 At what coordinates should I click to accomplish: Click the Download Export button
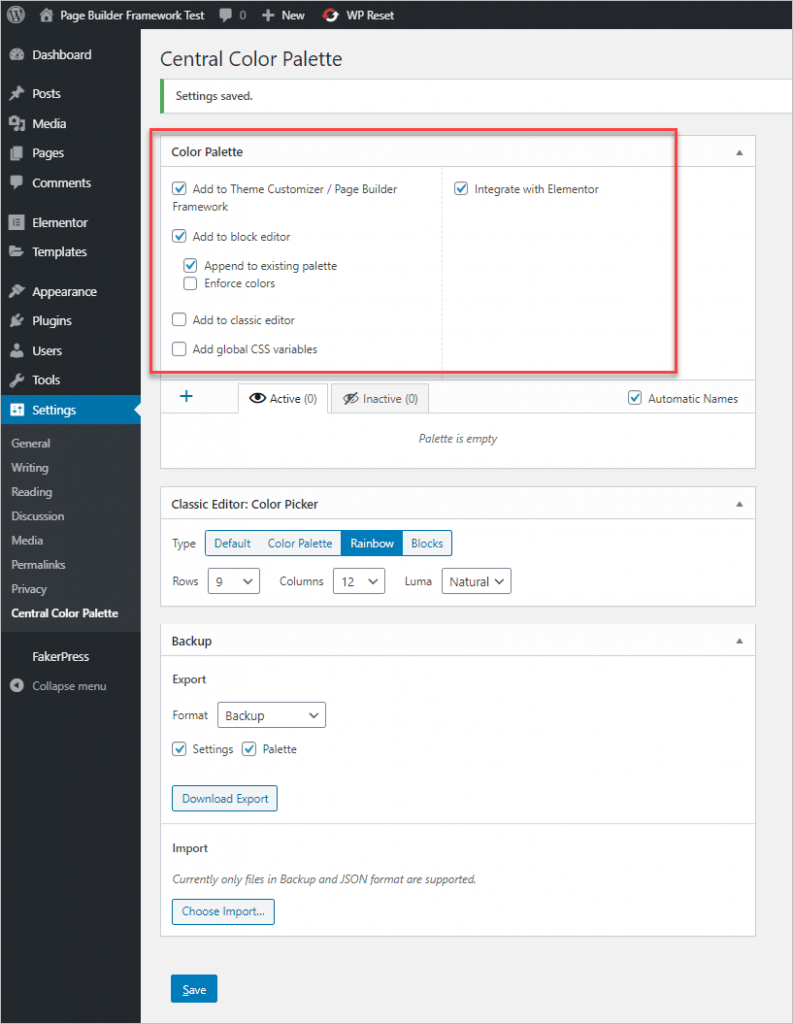click(225, 798)
